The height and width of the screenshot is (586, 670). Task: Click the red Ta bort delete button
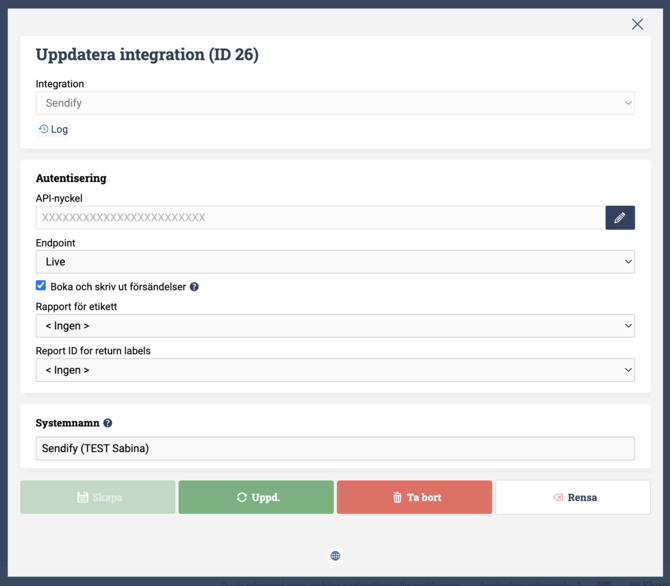point(414,497)
